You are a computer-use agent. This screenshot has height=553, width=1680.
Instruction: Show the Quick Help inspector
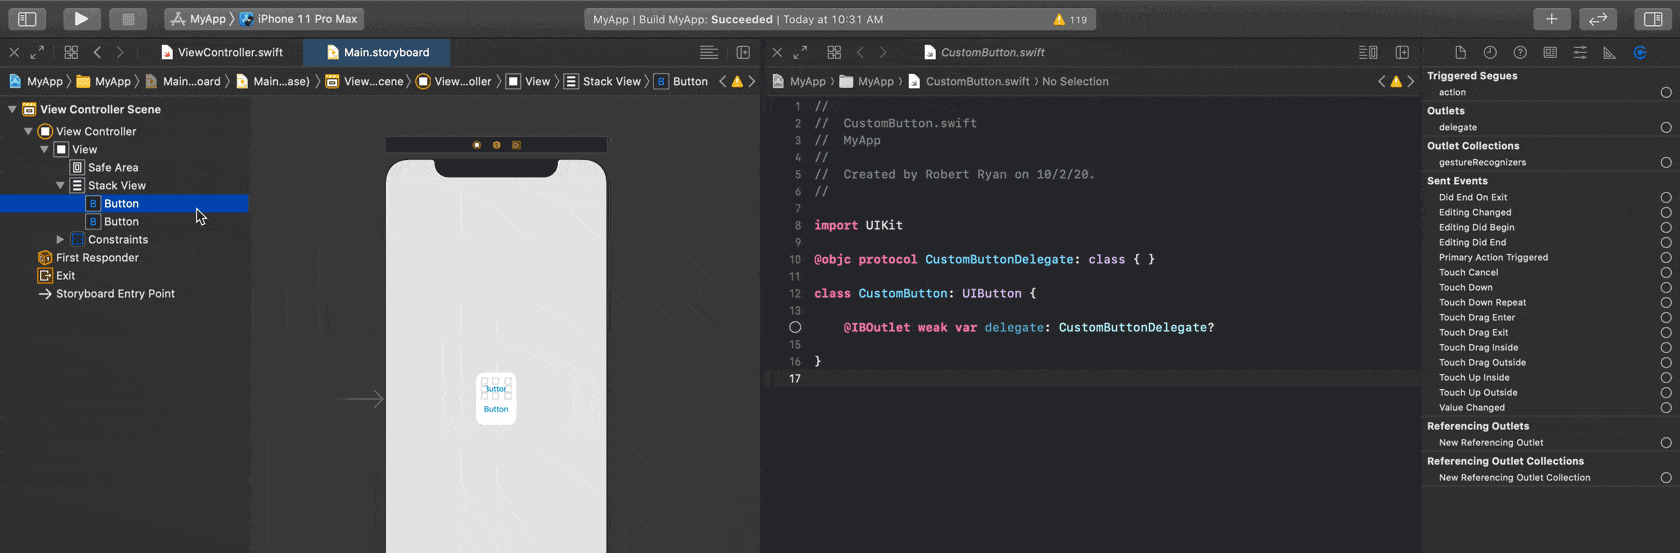[1520, 52]
